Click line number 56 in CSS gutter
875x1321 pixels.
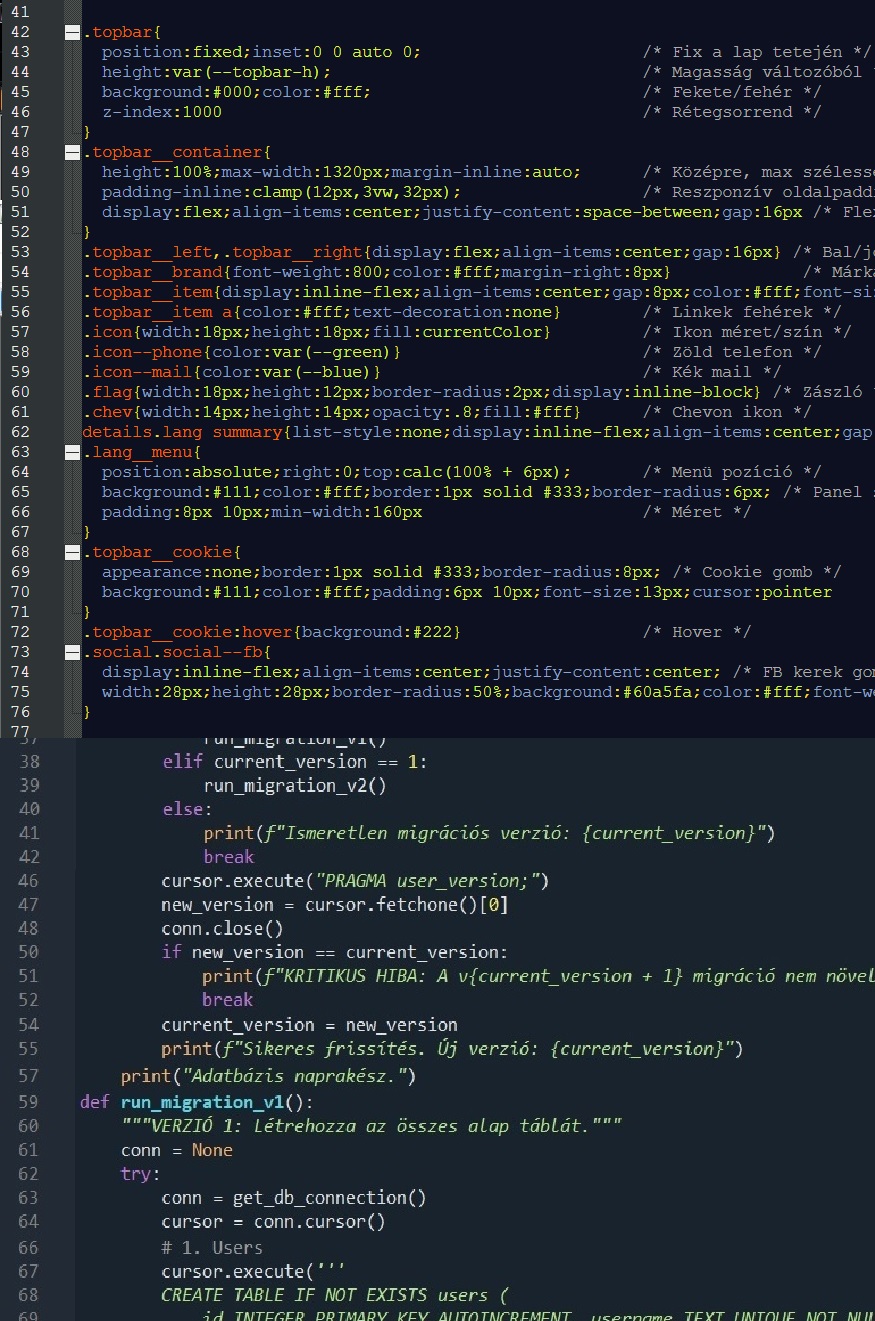point(20,312)
